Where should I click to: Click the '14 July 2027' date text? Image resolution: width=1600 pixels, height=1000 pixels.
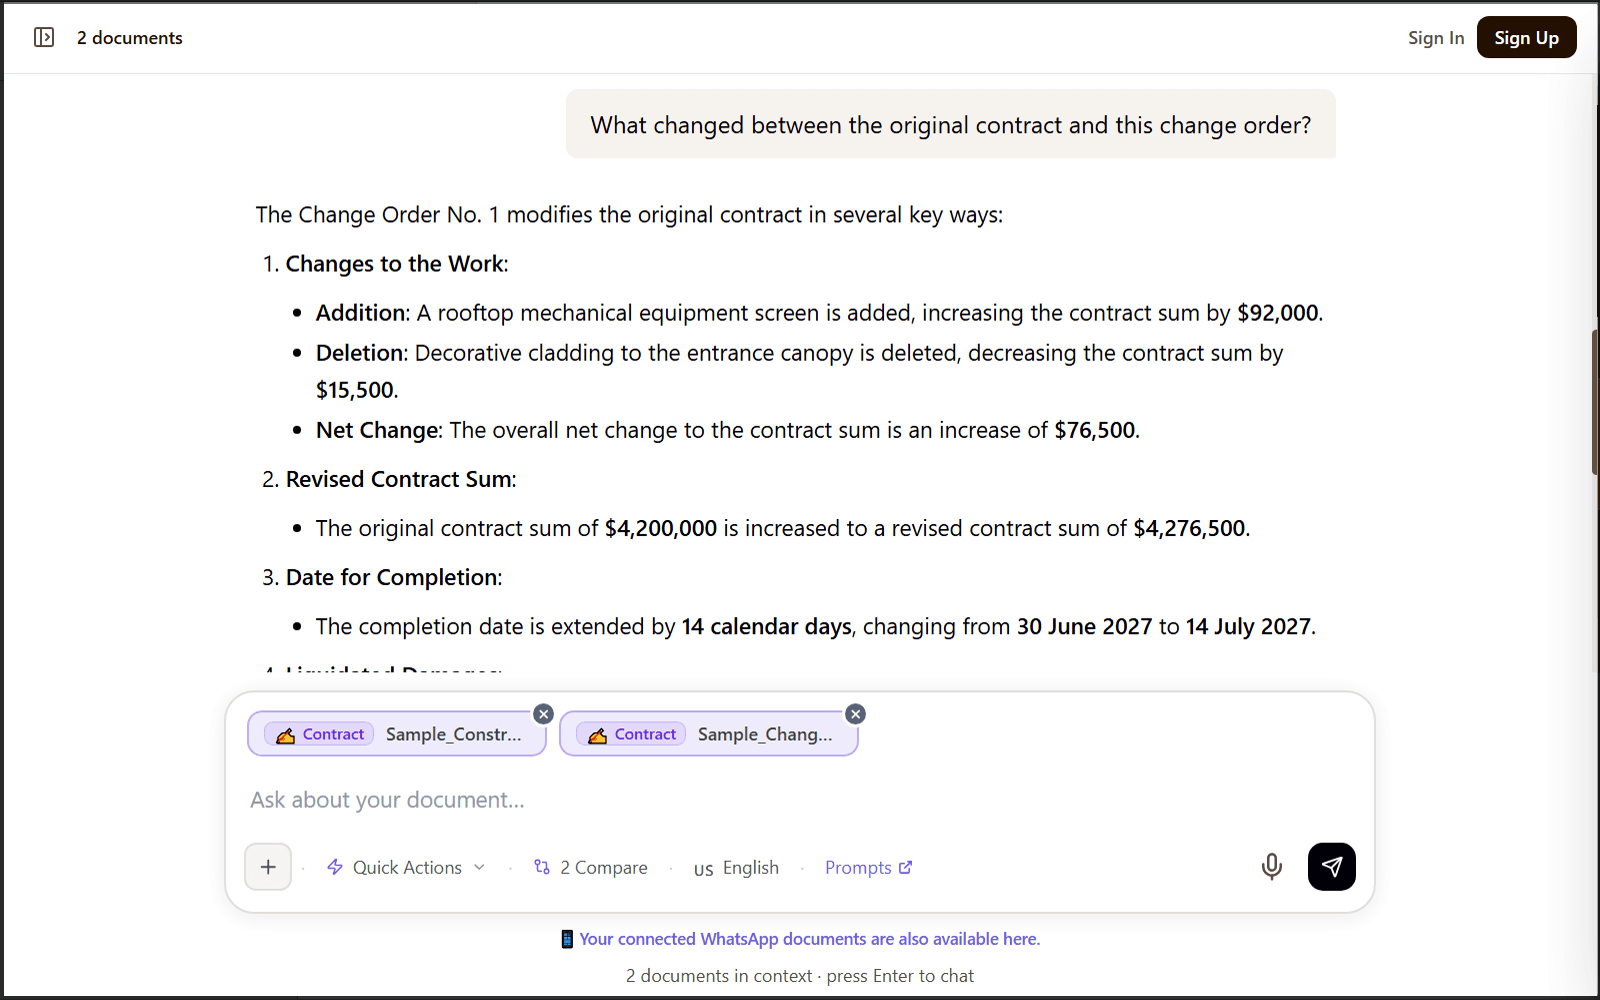(1248, 626)
